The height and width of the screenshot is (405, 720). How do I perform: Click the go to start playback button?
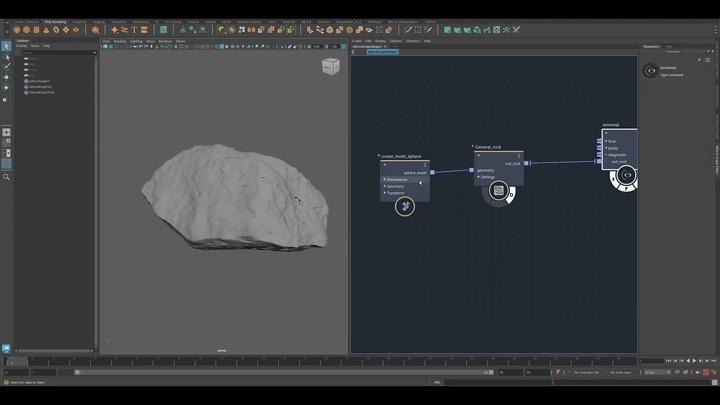click(669, 361)
